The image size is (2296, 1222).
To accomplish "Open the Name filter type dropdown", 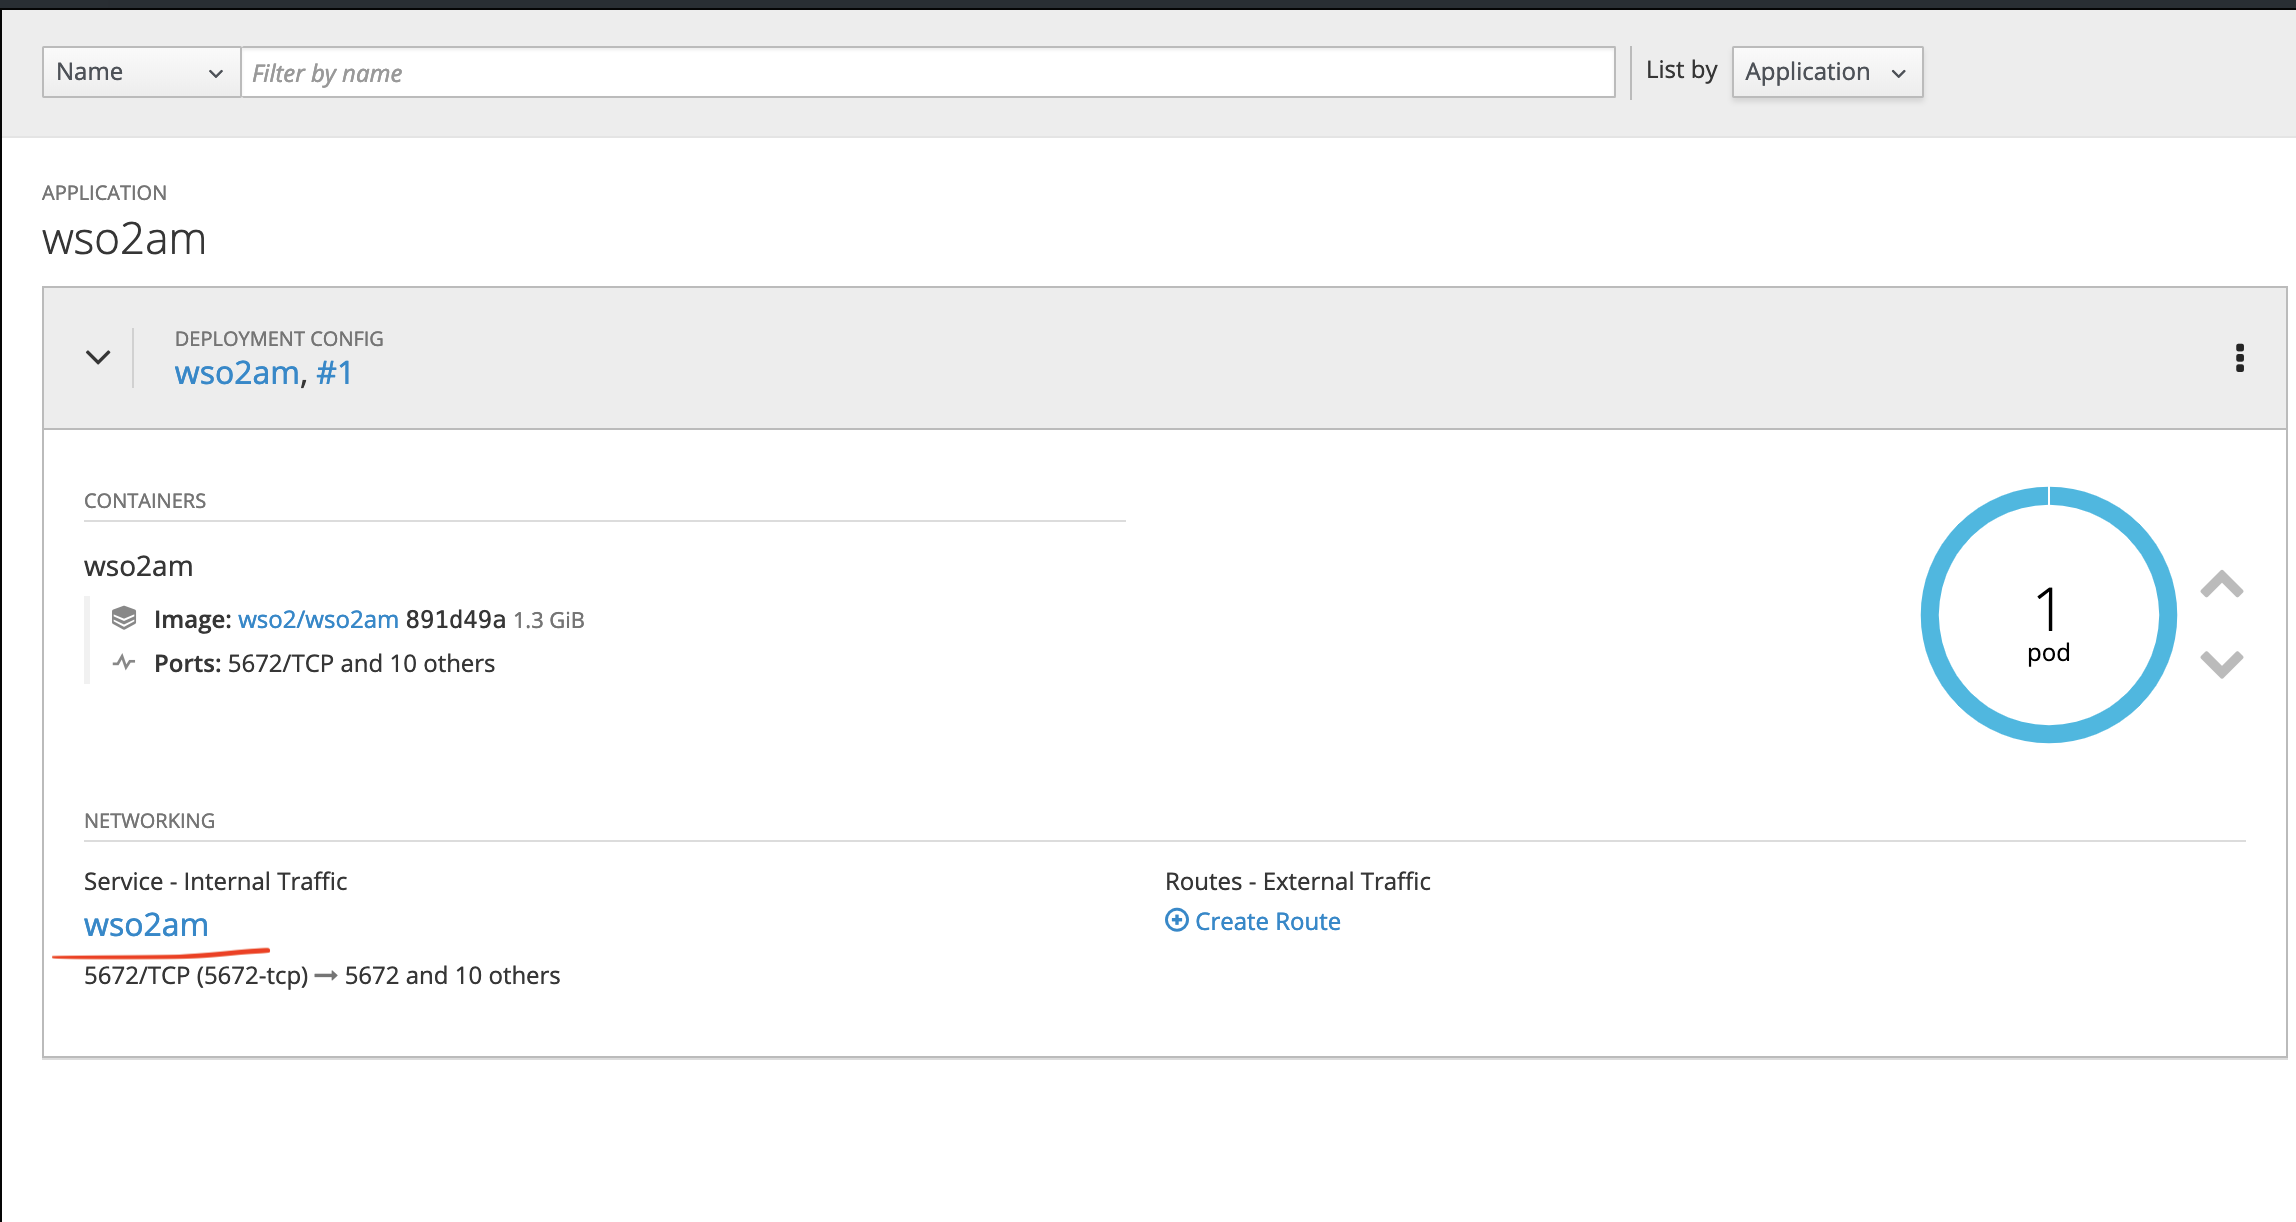I will (141, 72).
